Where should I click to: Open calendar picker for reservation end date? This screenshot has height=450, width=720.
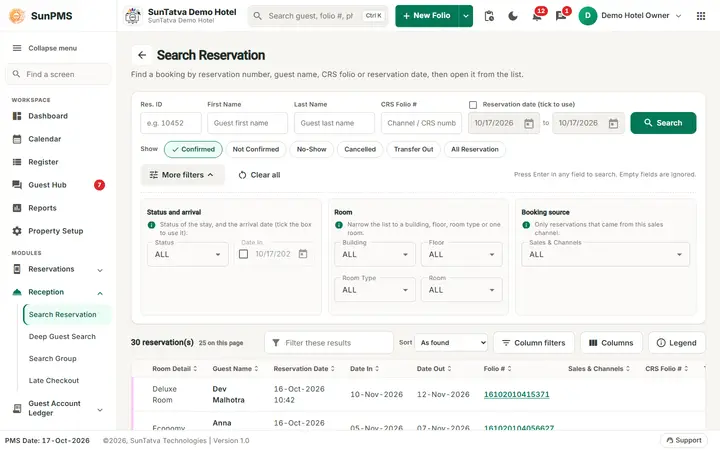click(613, 123)
